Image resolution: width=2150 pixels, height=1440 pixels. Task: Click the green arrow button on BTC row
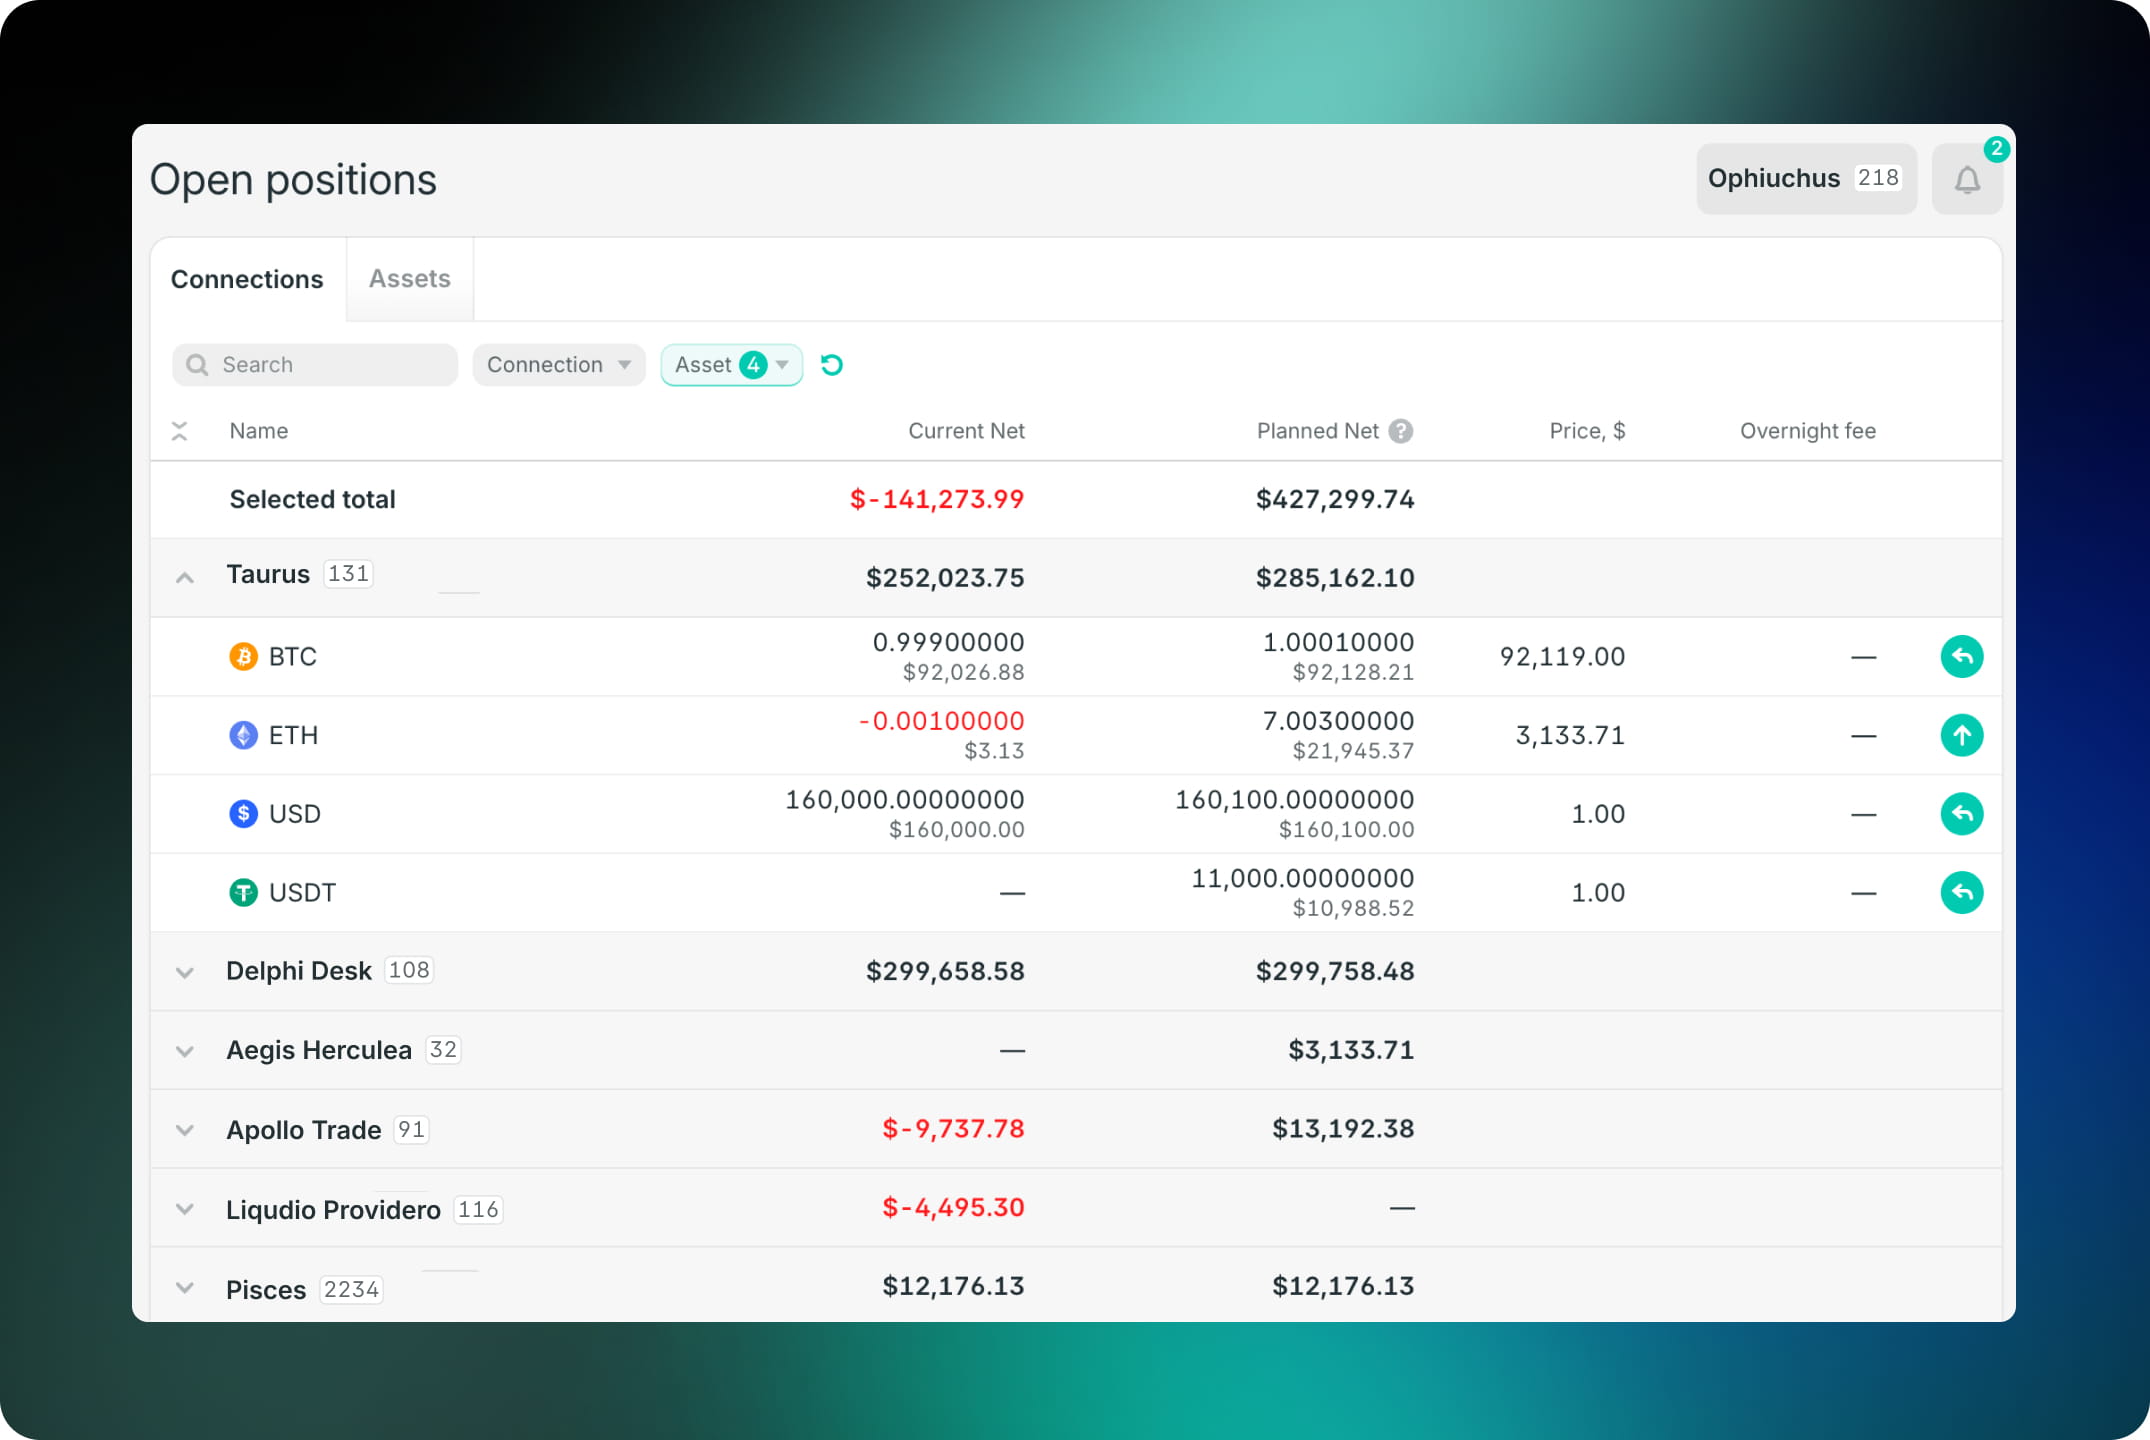[1961, 657]
